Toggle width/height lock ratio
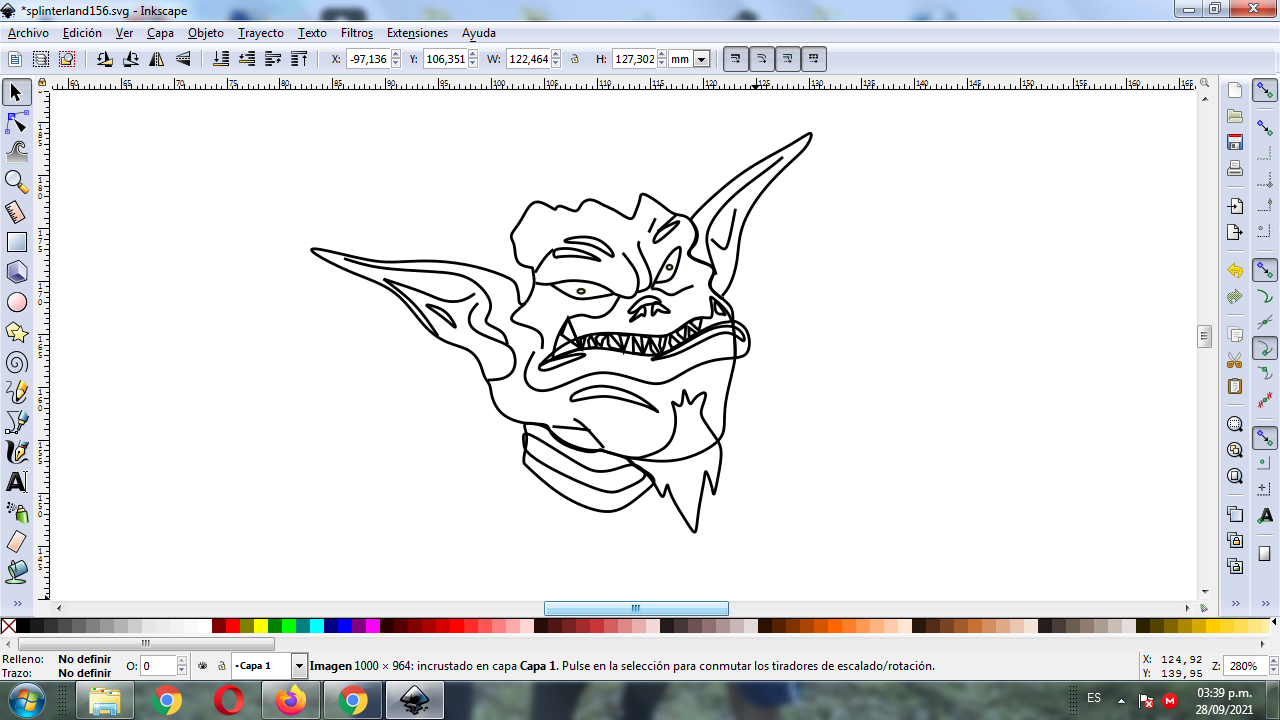This screenshot has width=1280, height=720. pyautogui.click(x=575, y=59)
